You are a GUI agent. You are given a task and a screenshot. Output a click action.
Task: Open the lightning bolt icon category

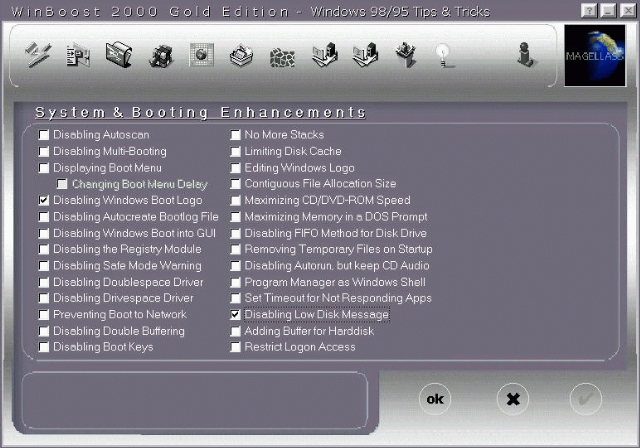pyautogui.click(x=38, y=55)
